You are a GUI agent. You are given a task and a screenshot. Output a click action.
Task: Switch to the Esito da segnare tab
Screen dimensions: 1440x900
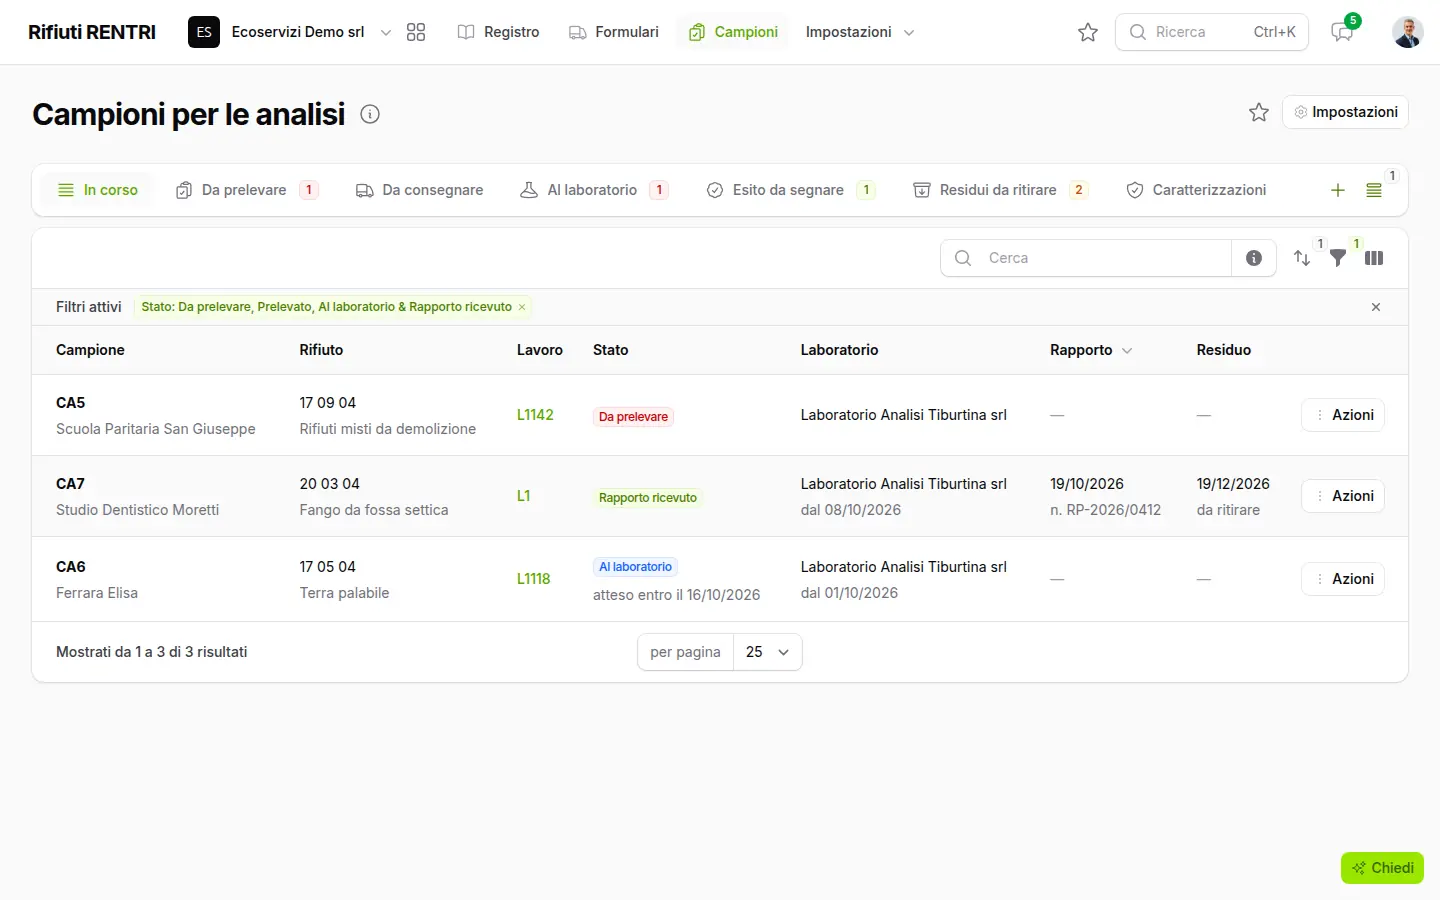click(791, 190)
